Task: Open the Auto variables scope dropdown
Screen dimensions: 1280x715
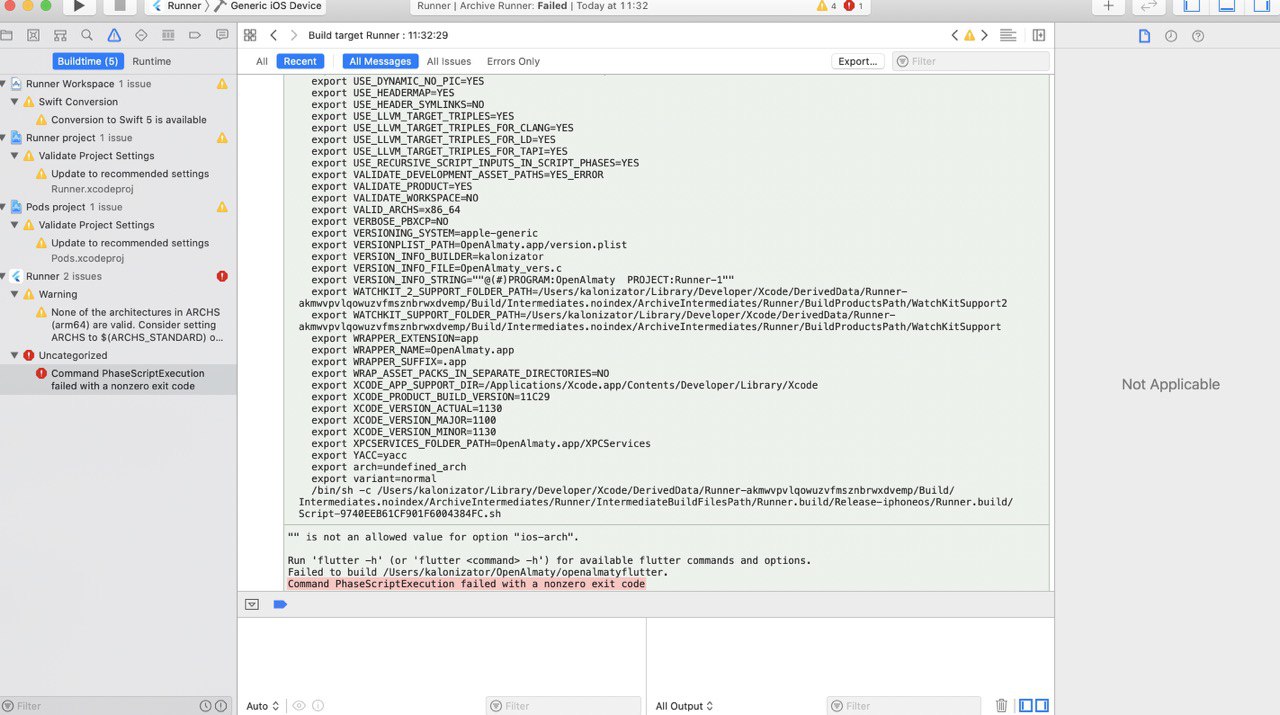Action: pos(263,706)
